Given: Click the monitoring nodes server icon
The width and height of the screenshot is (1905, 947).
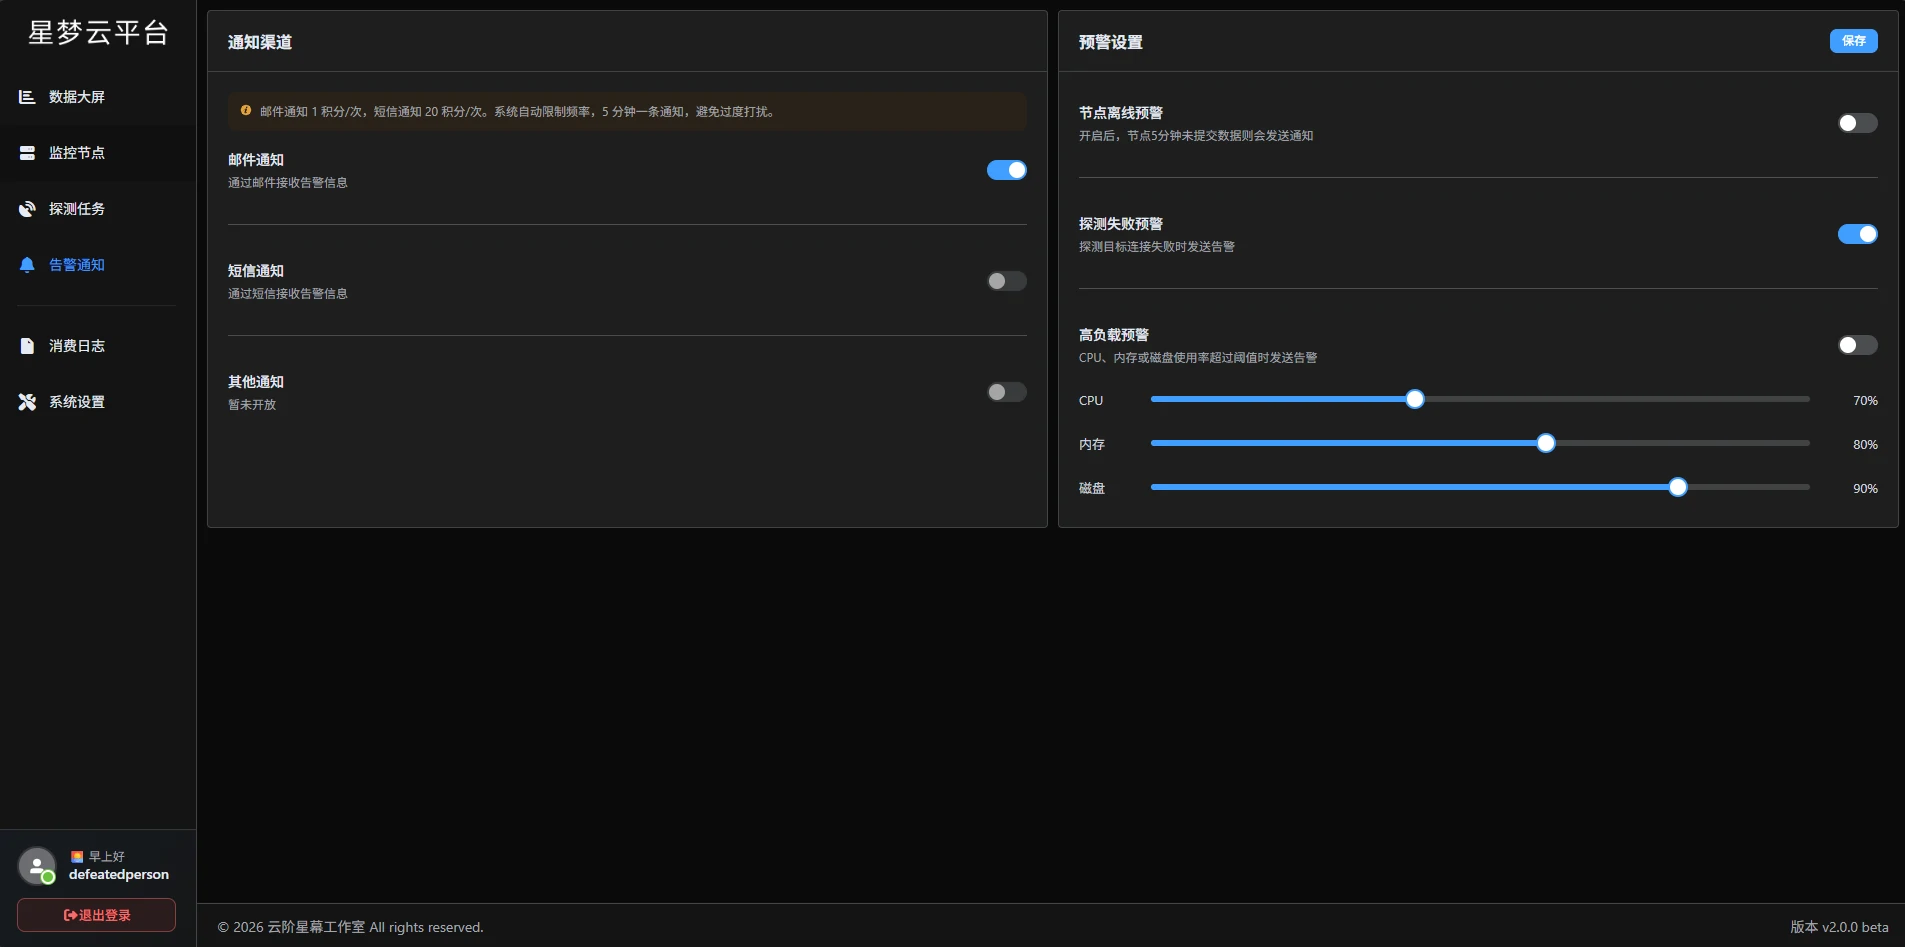Looking at the screenshot, I should [27, 153].
